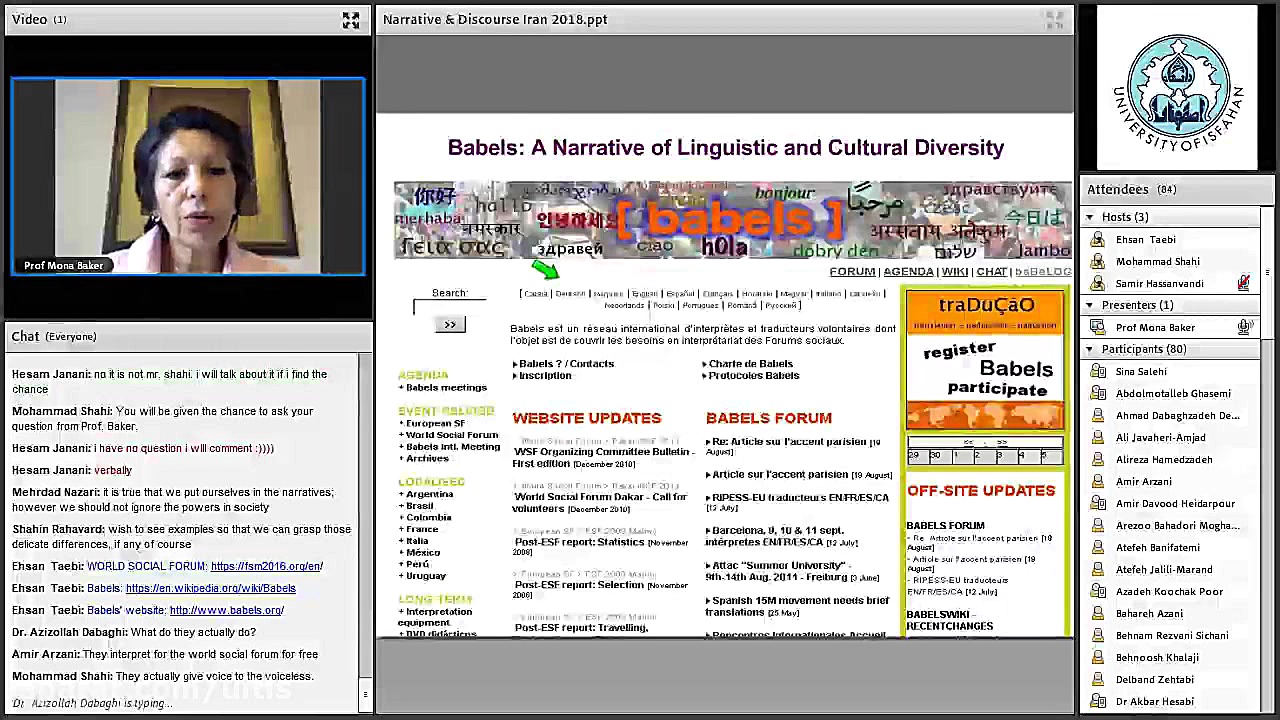Click the University of Isfahan logo
The image size is (1280, 720).
(1177, 88)
